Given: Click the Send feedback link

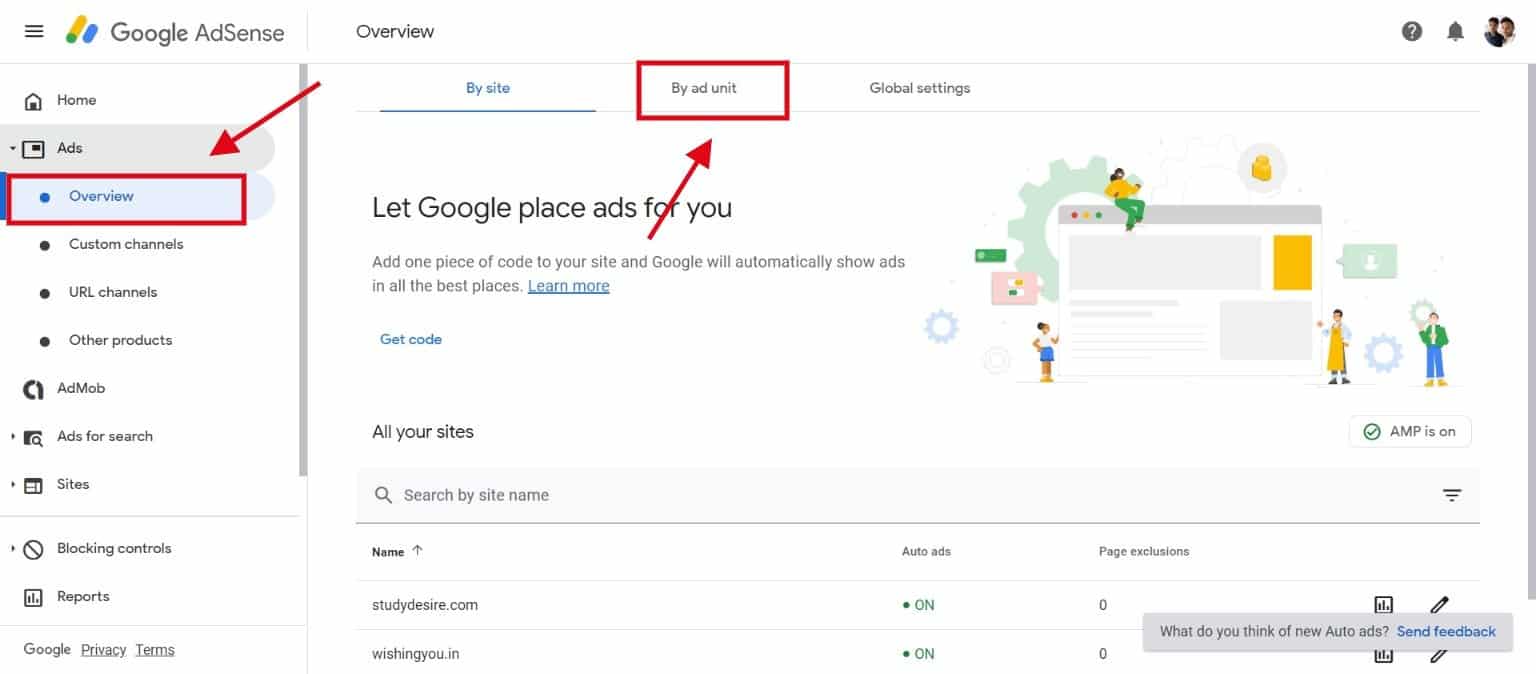Looking at the screenshot, I should [x=1446, y=632].
